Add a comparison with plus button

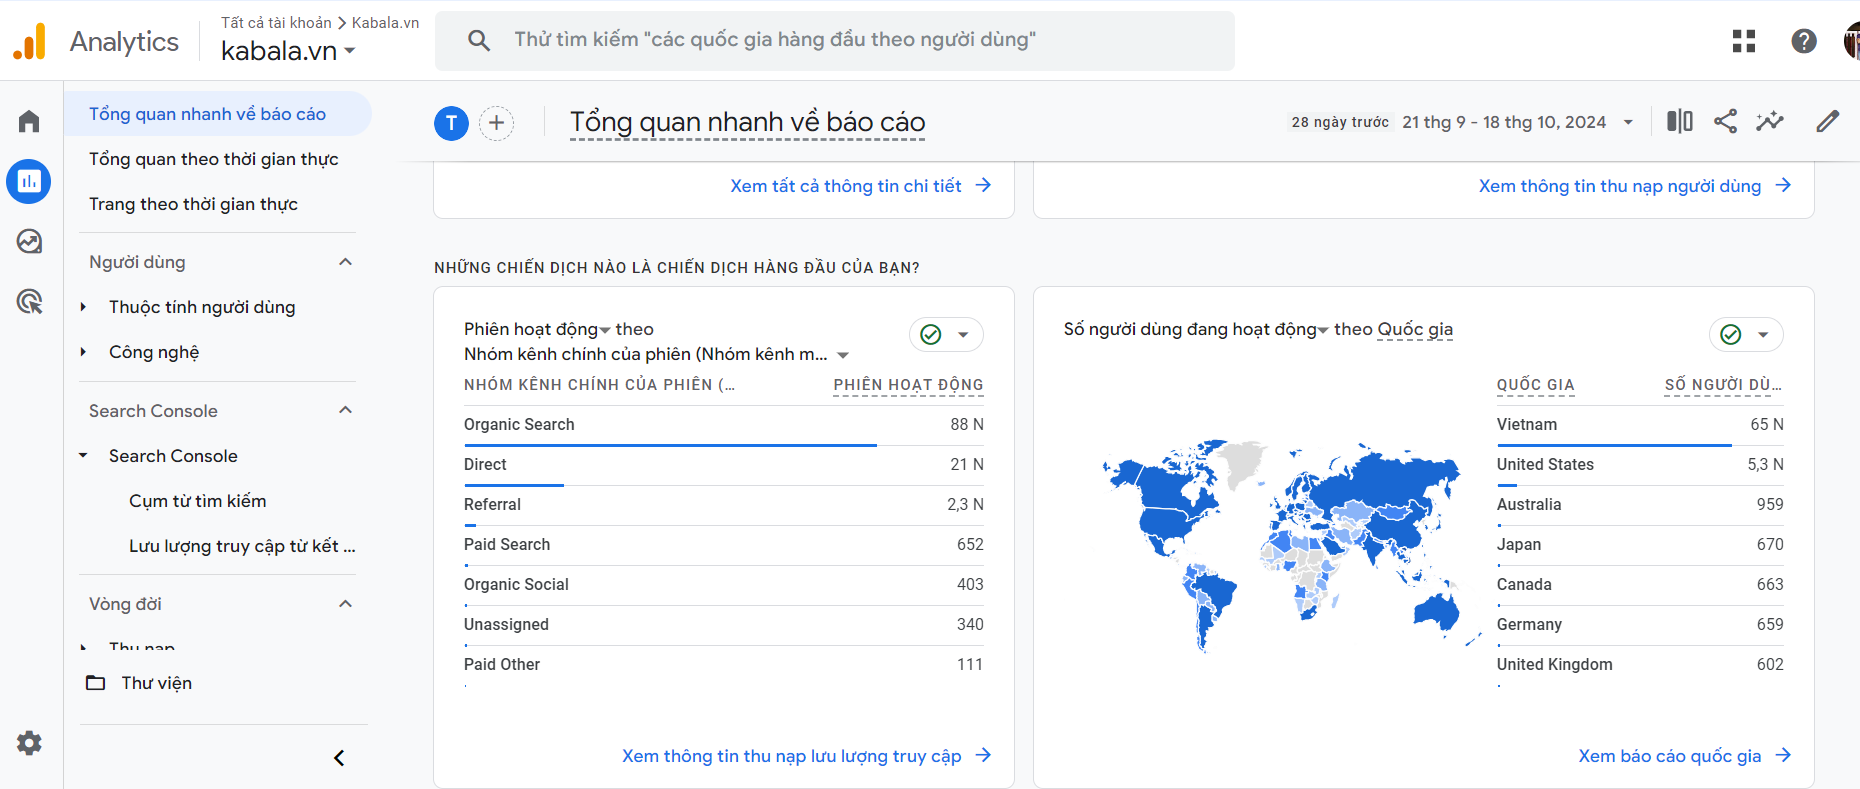coord(497,123)
